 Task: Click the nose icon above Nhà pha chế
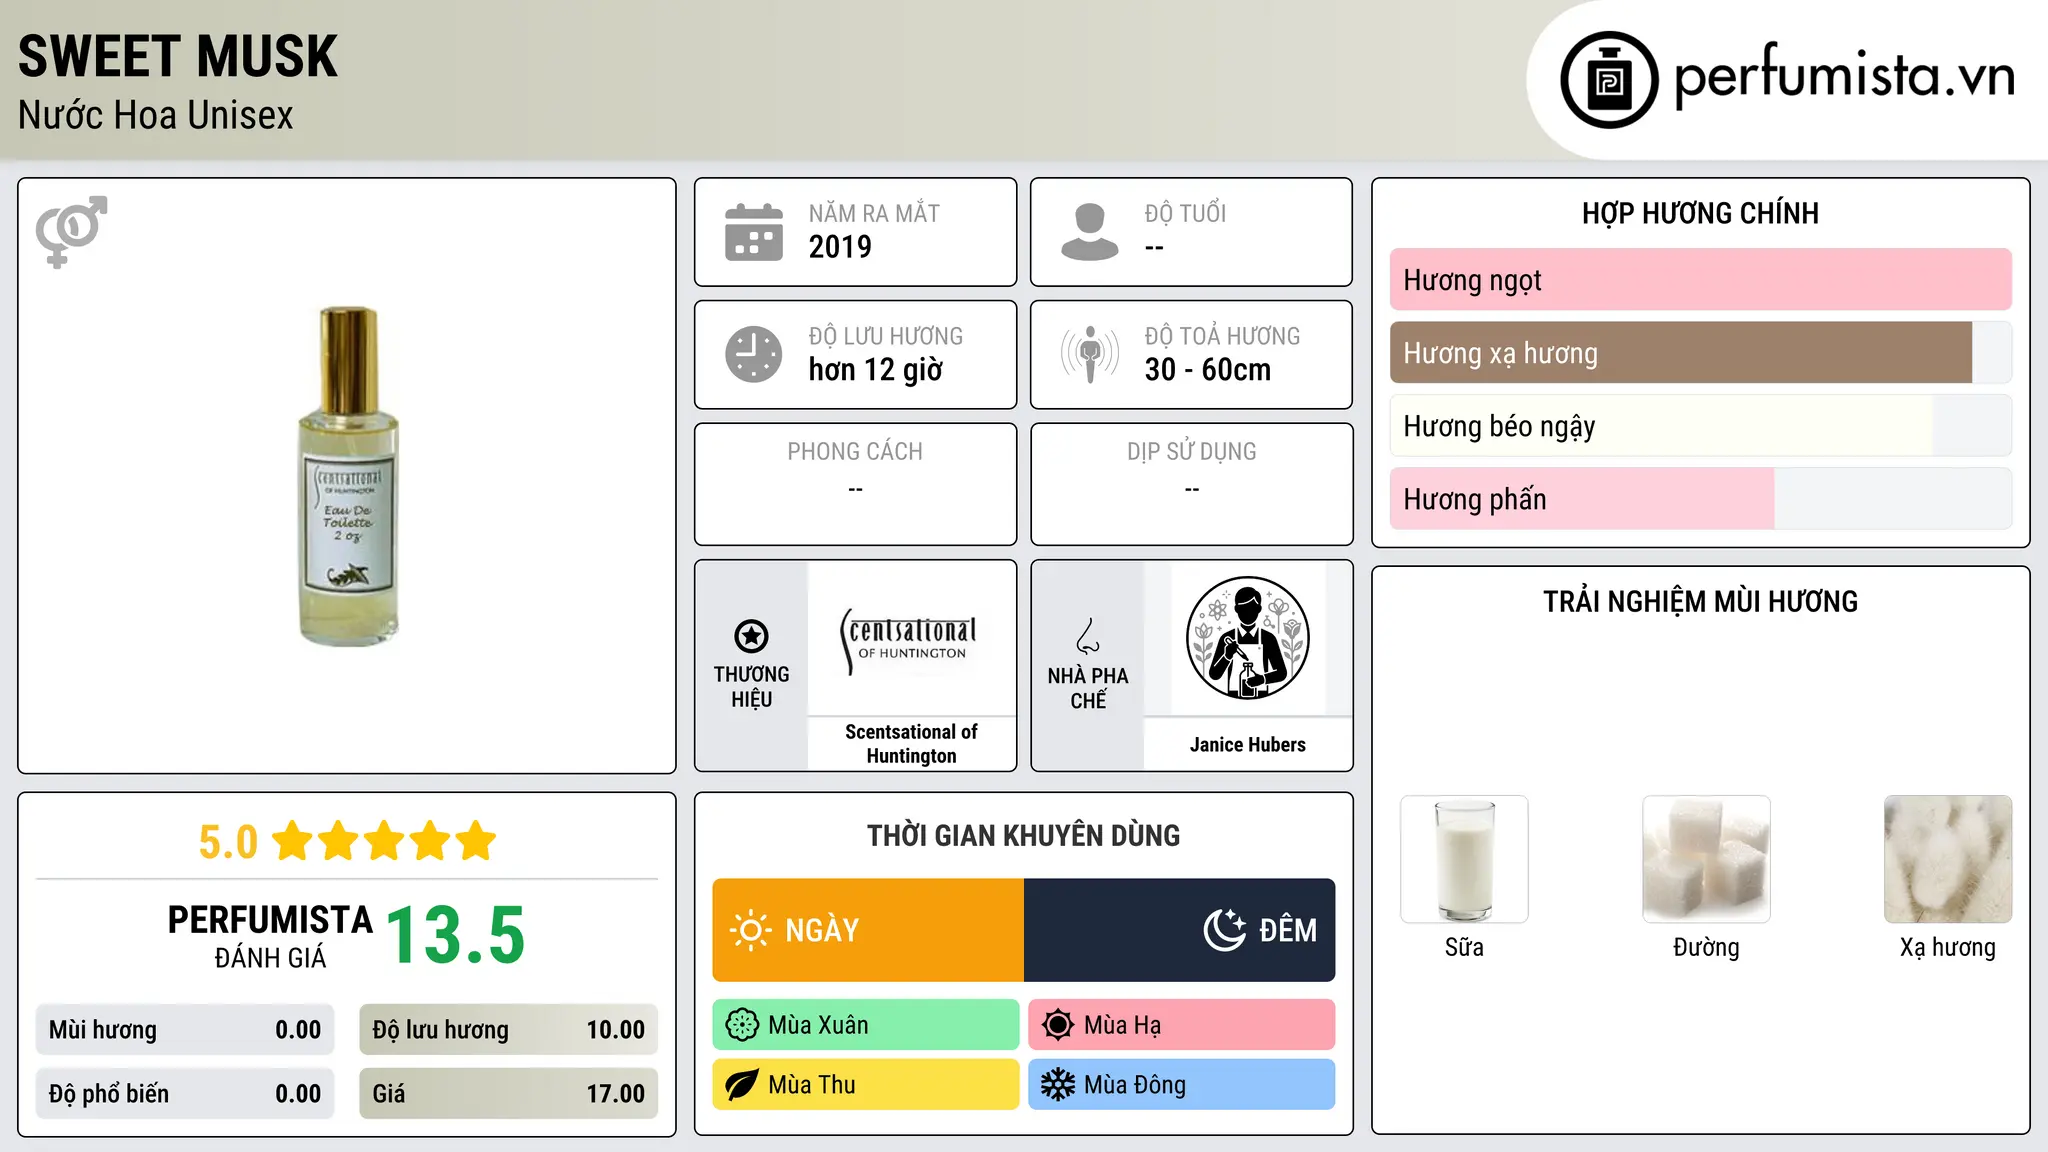coord(1088,636)
